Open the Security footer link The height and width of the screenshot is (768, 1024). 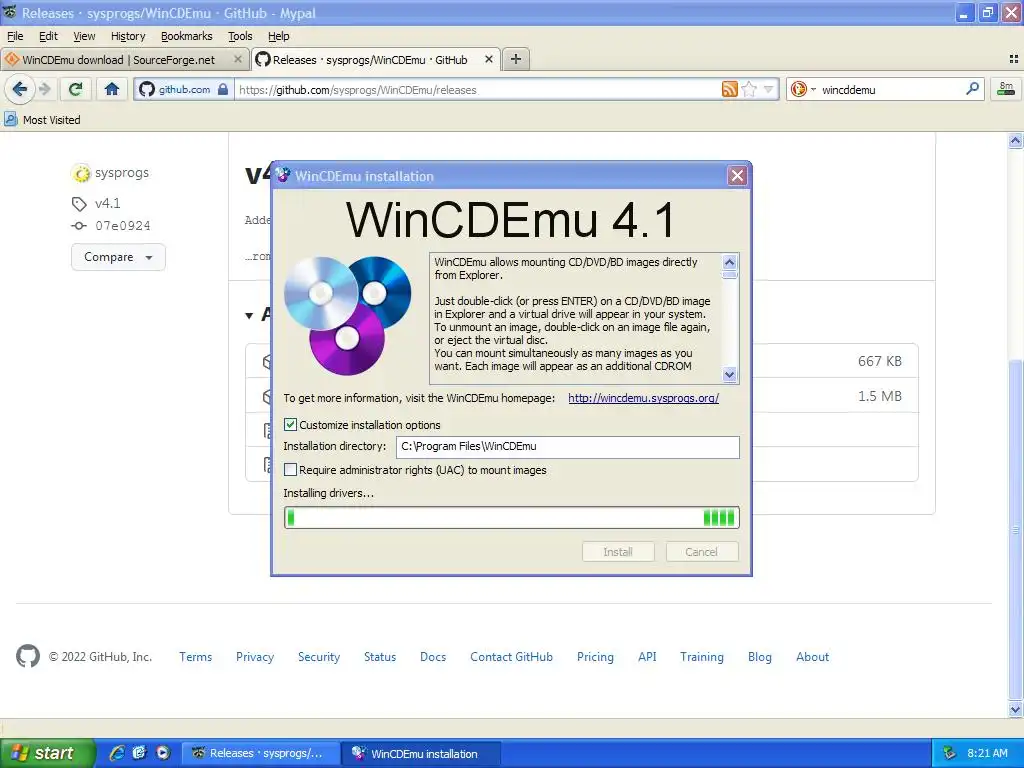pos(319,657)
